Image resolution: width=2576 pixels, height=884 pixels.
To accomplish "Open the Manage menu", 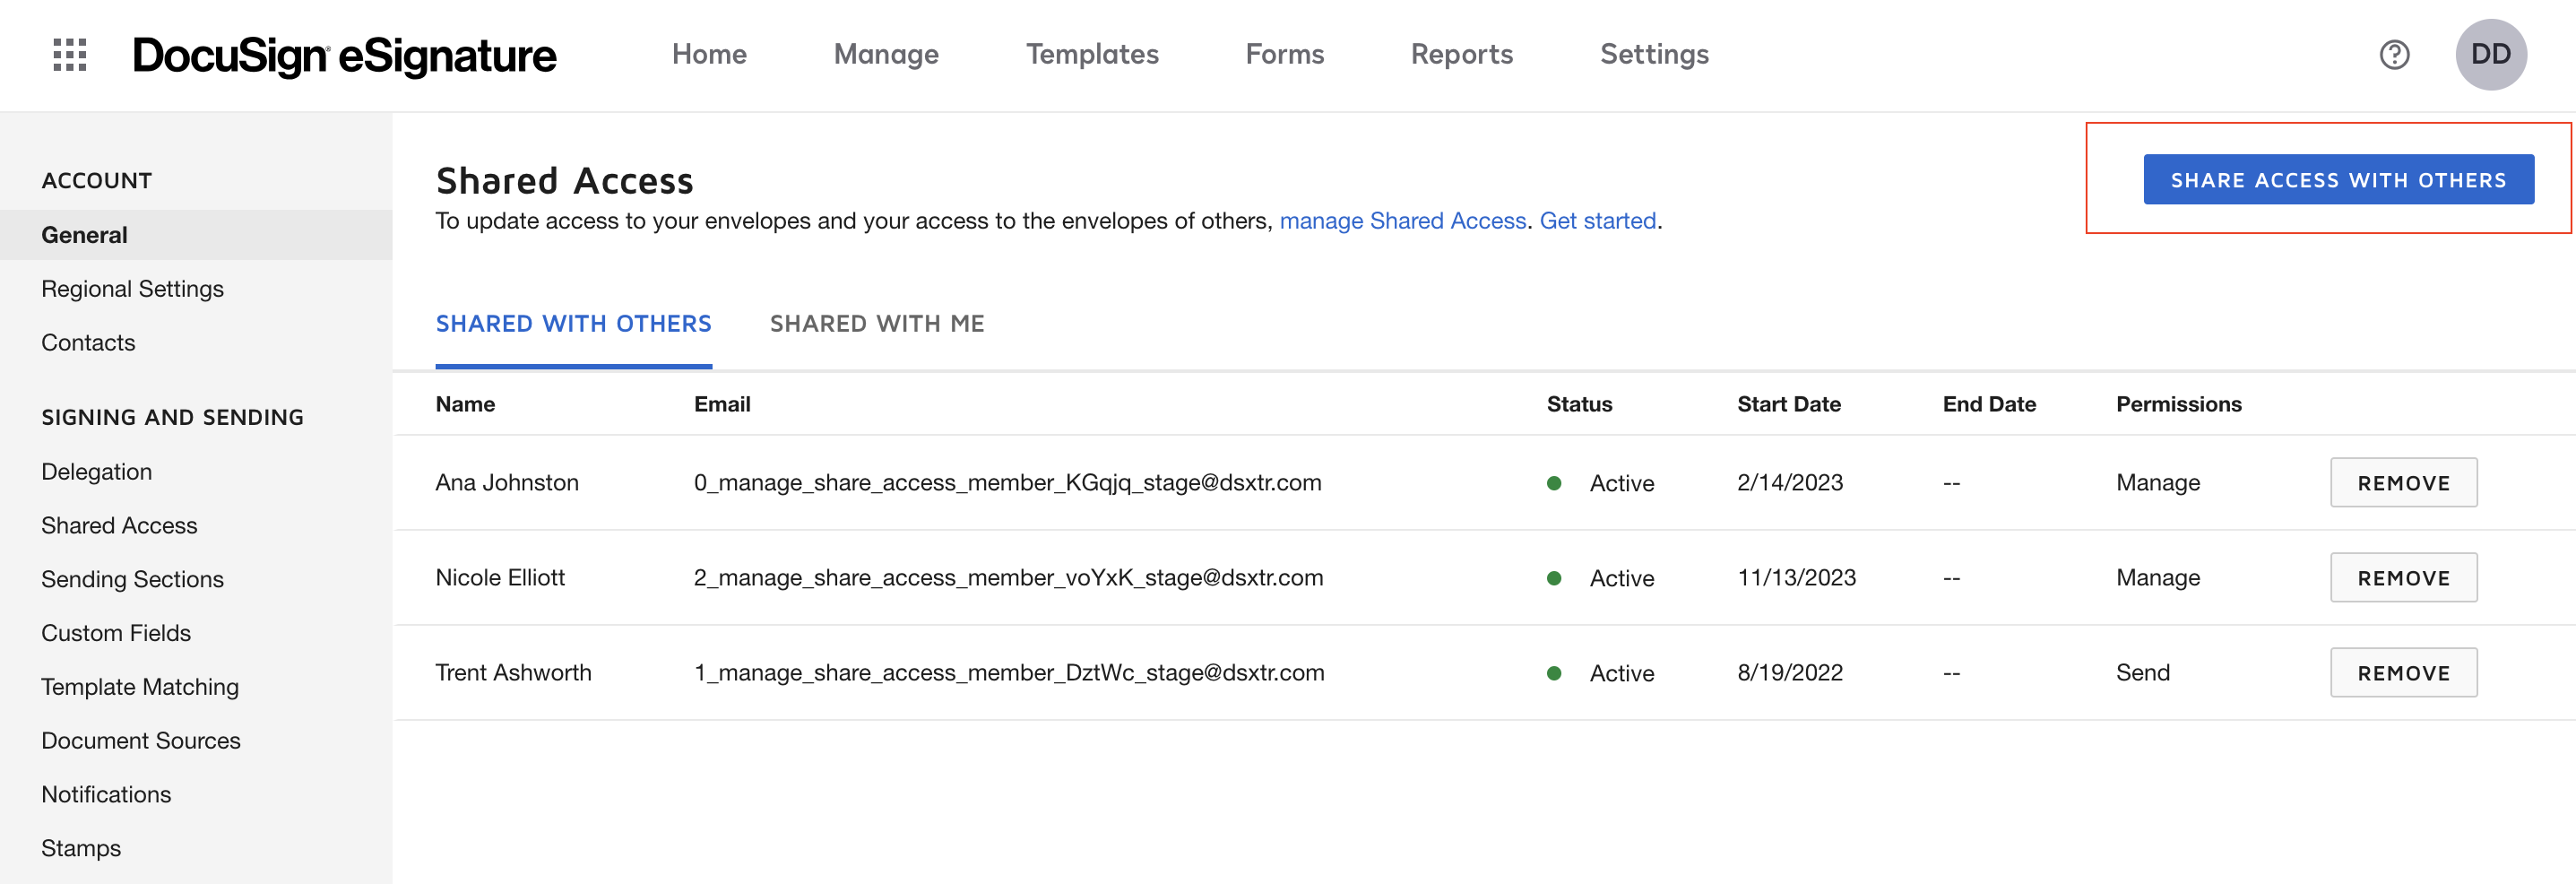I will 885,55.
